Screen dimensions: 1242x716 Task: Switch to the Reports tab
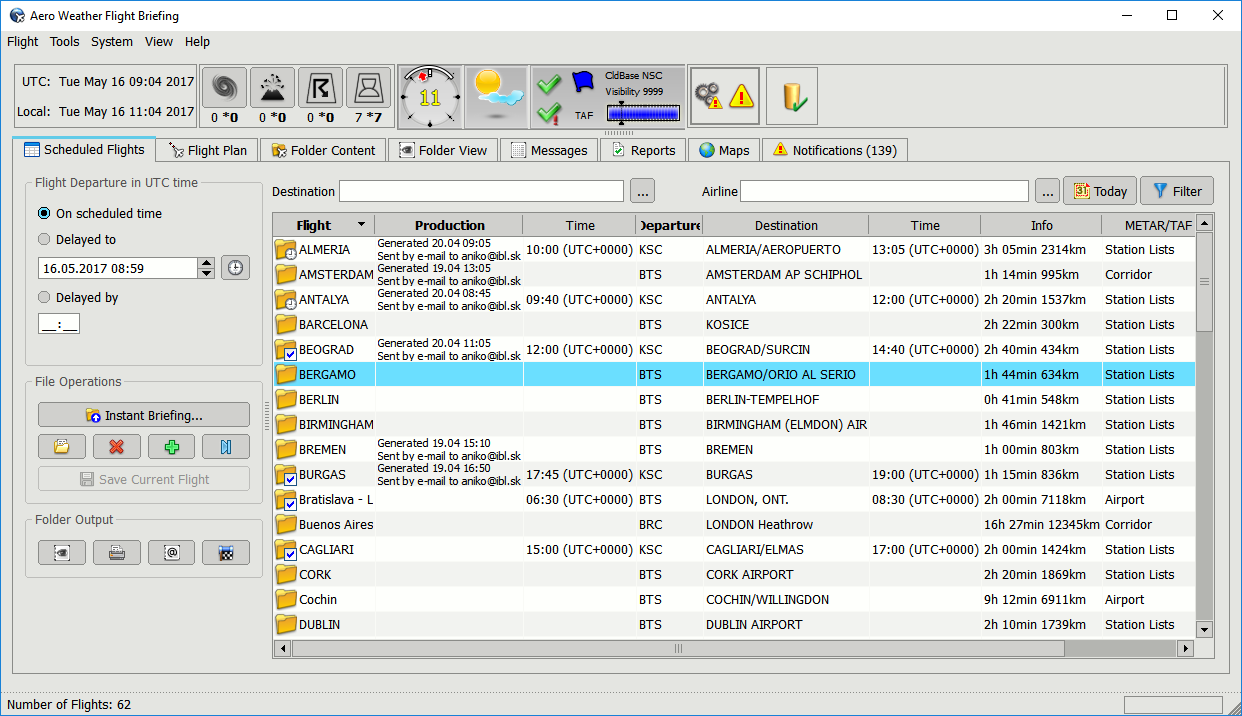643,151
